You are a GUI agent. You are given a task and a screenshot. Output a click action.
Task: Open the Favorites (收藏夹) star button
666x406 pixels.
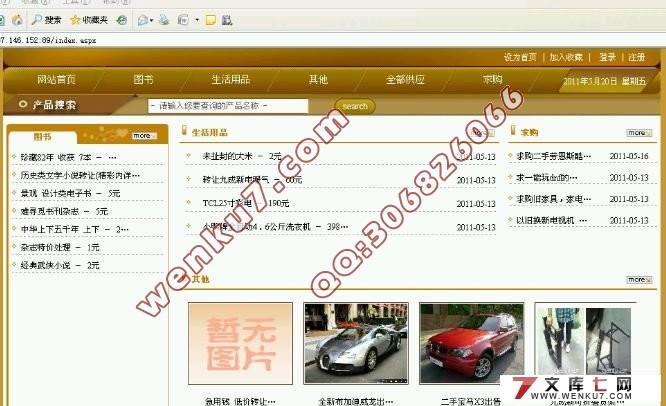coord(88,19)
